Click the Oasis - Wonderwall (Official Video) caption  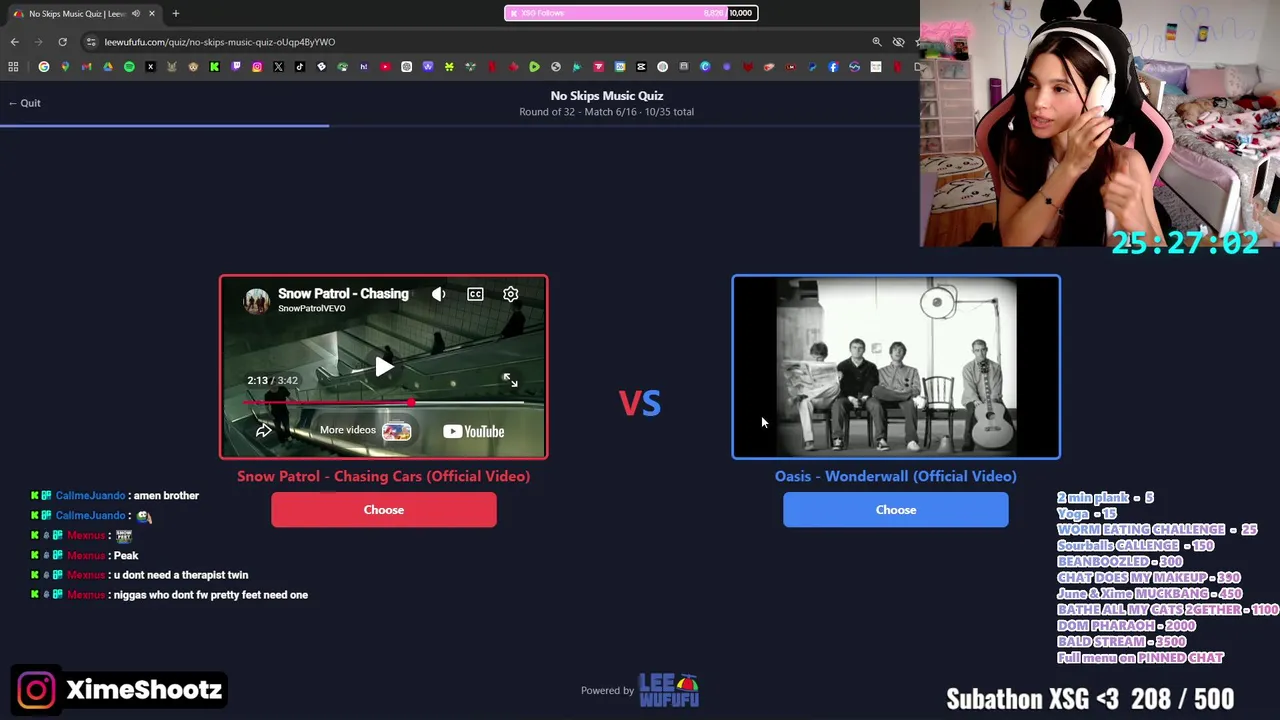click(896, 476)
